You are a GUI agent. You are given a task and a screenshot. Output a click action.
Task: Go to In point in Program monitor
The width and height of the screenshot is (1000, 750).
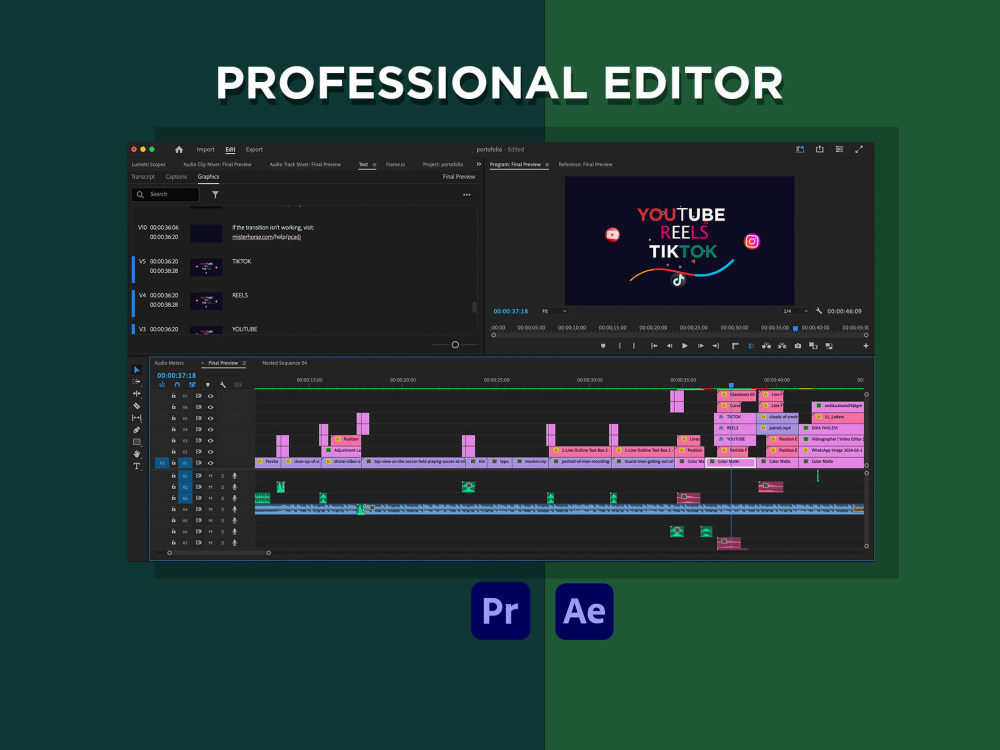[x=654, y=346]
